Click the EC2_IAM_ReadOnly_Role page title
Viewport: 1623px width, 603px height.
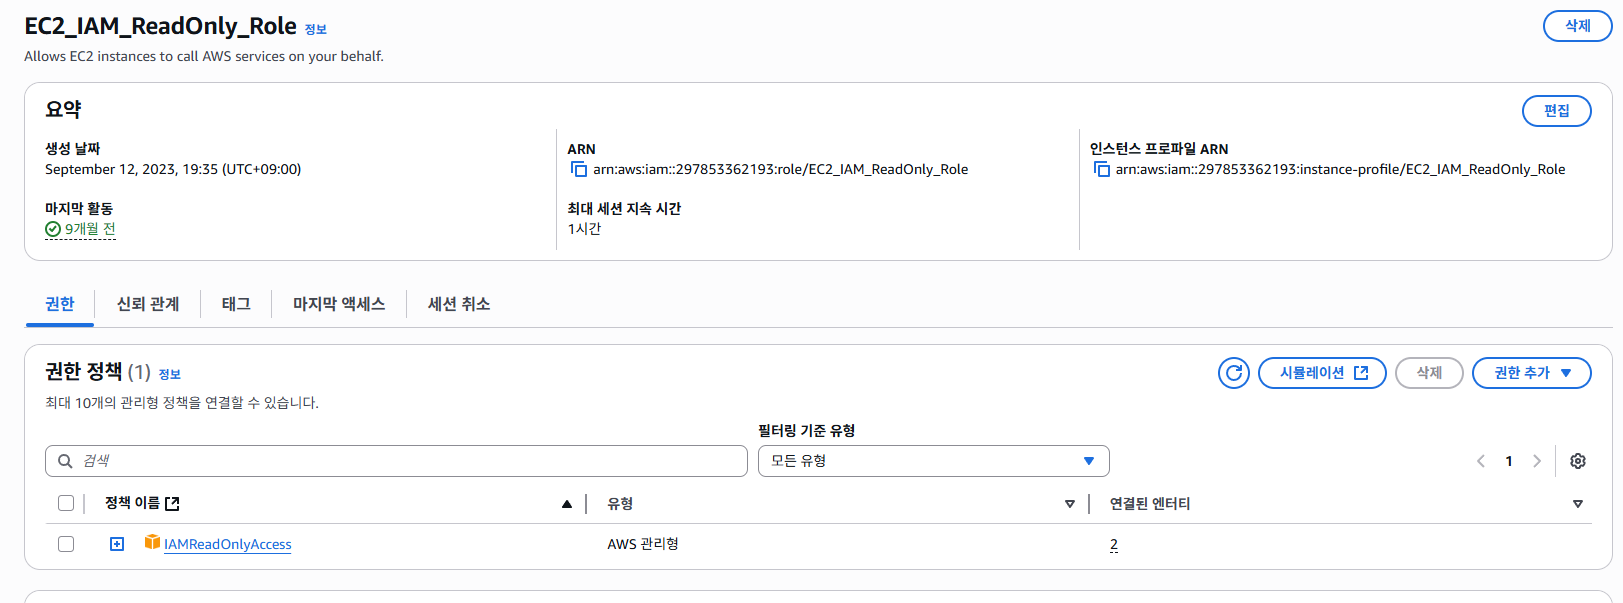pos(161,26)
